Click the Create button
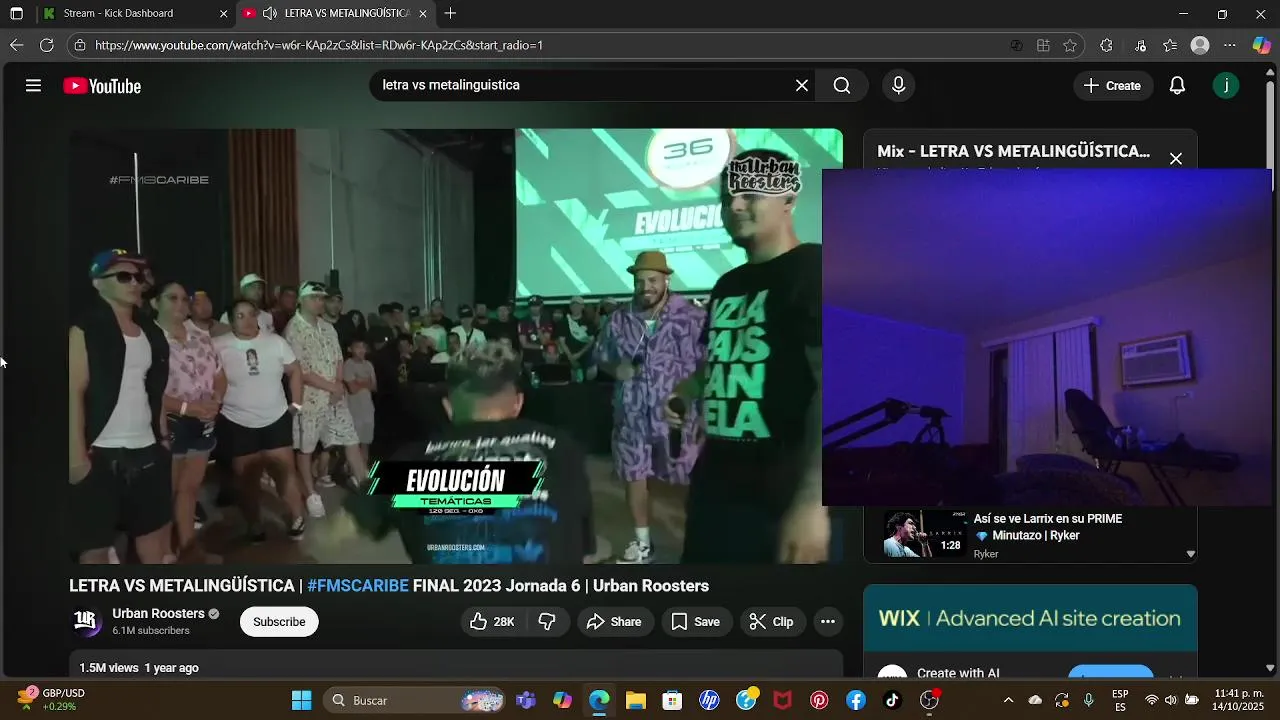The image size is (1280, 720). pyautogui.click(x=1113, y=86)
